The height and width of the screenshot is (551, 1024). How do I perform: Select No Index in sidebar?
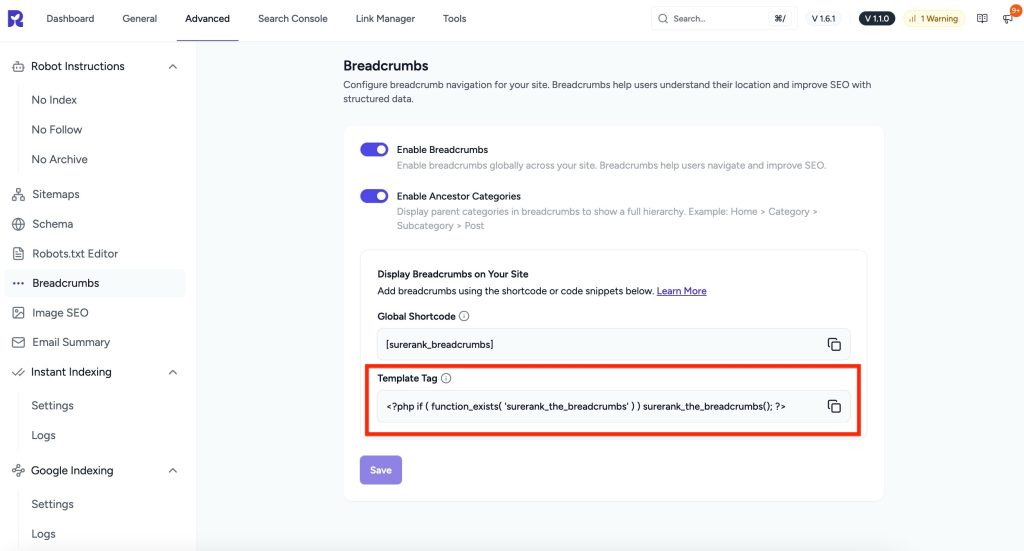(54, 100)
